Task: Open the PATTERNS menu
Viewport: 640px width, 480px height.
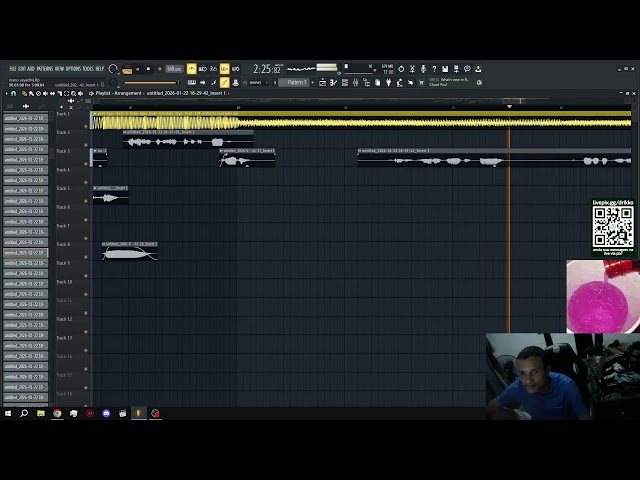Action: [x=45, y=69]
